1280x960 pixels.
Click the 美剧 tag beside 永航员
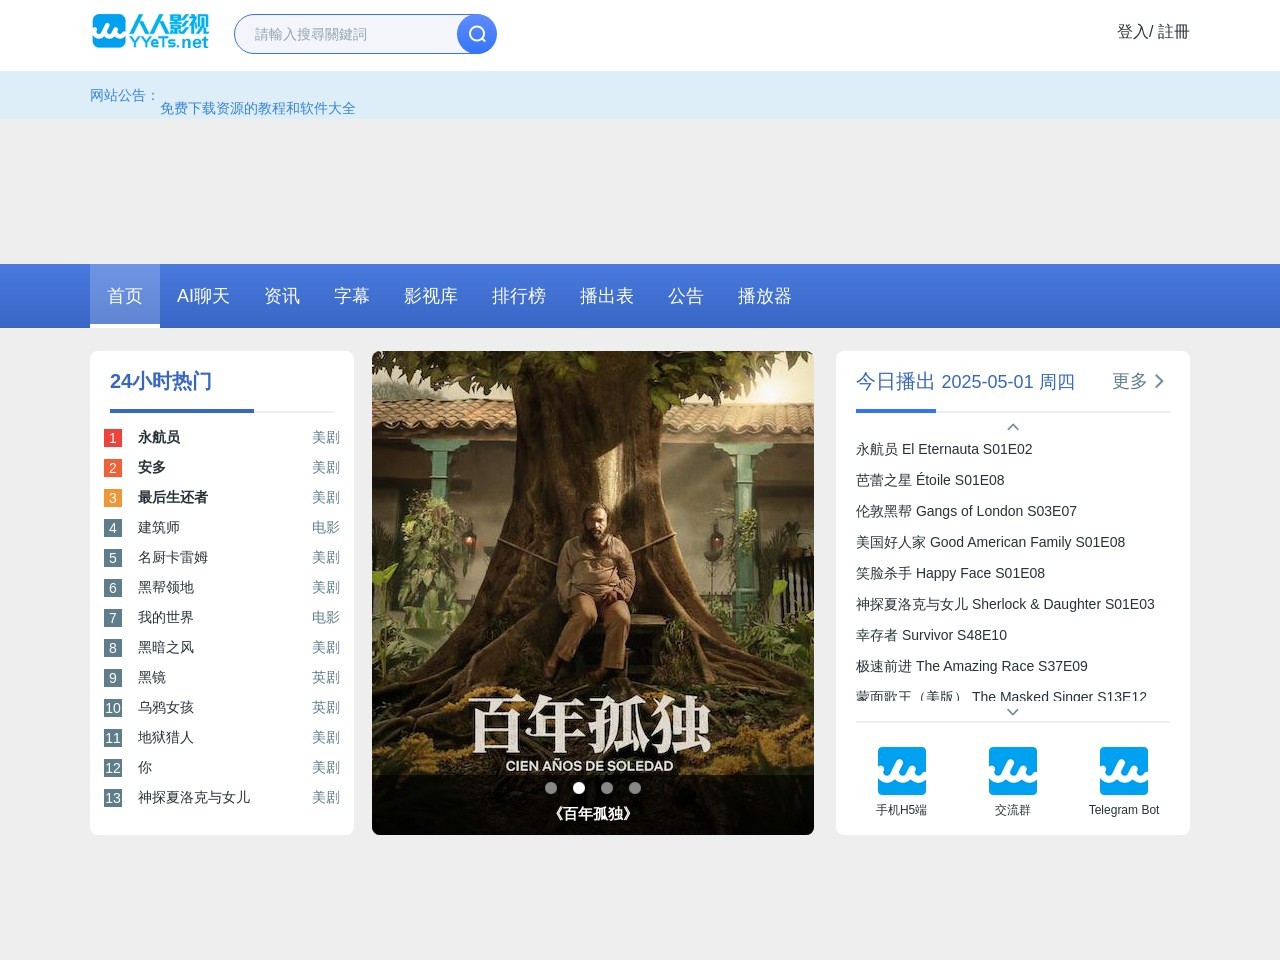tap(326, 437)
